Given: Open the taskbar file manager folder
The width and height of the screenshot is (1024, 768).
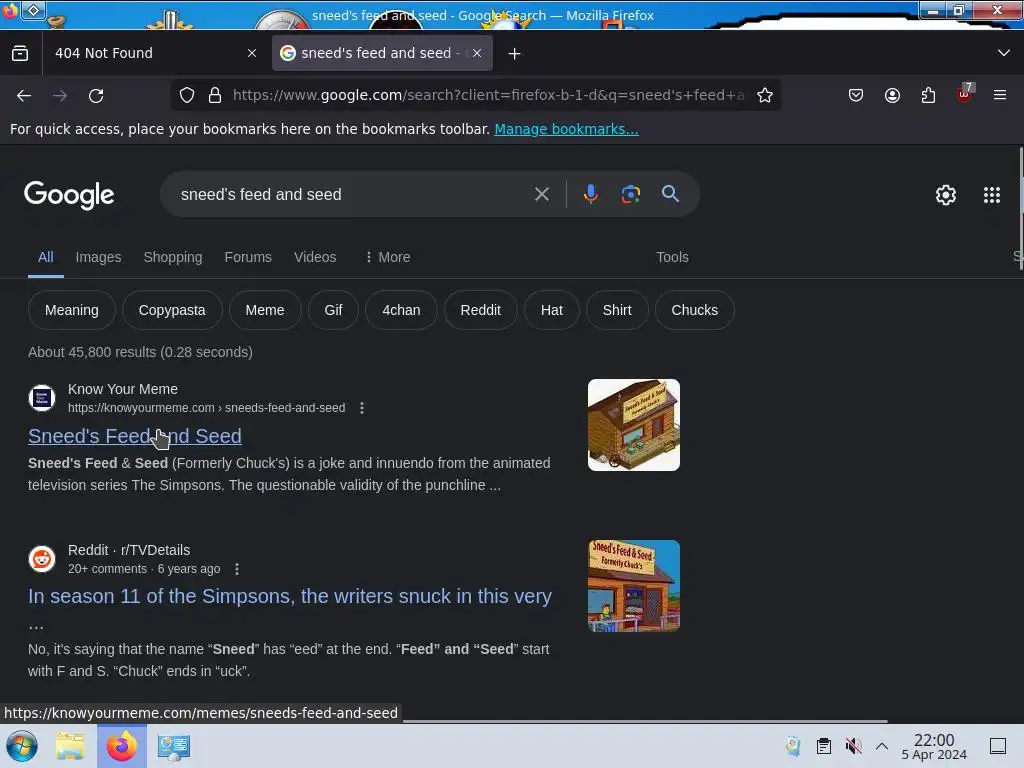Looking at the screenshot, I should click(70, 746).
